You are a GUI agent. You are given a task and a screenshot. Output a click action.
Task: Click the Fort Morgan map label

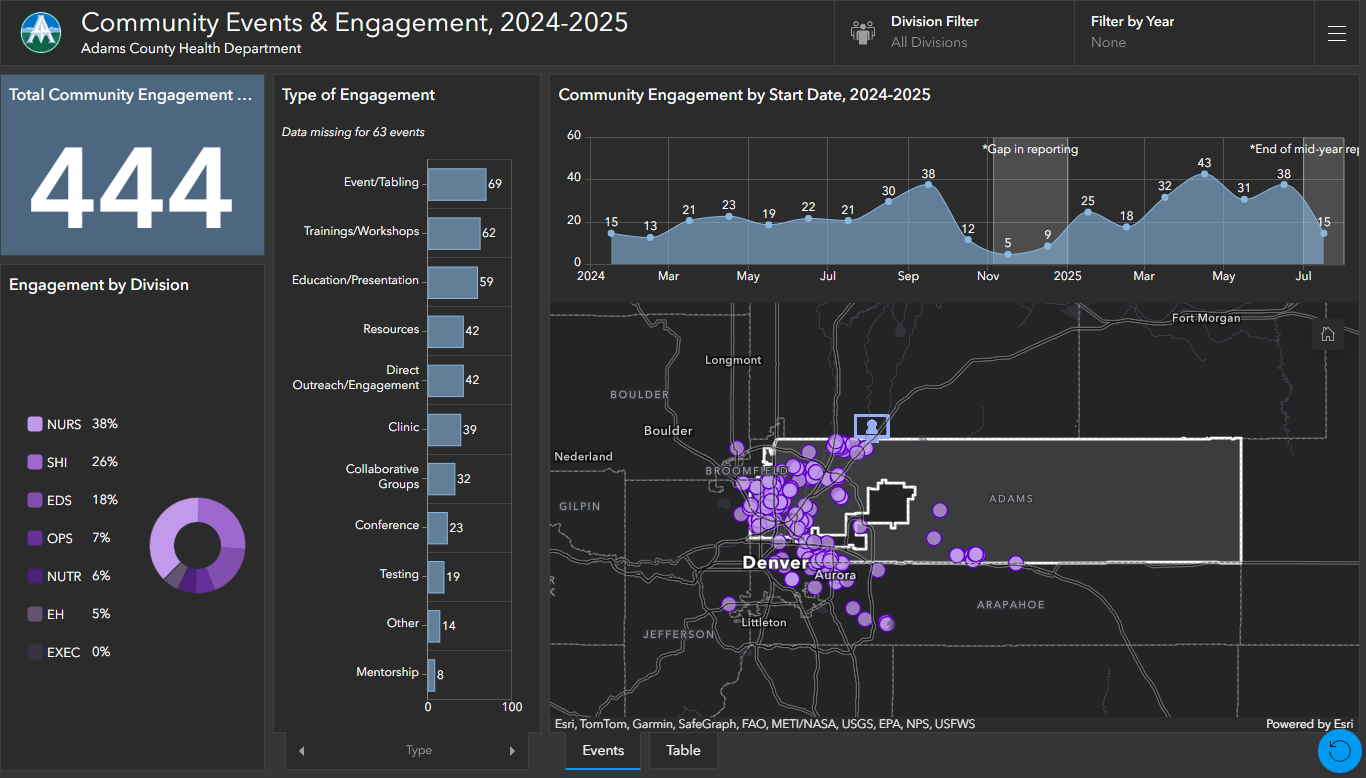coord(1206,318)
